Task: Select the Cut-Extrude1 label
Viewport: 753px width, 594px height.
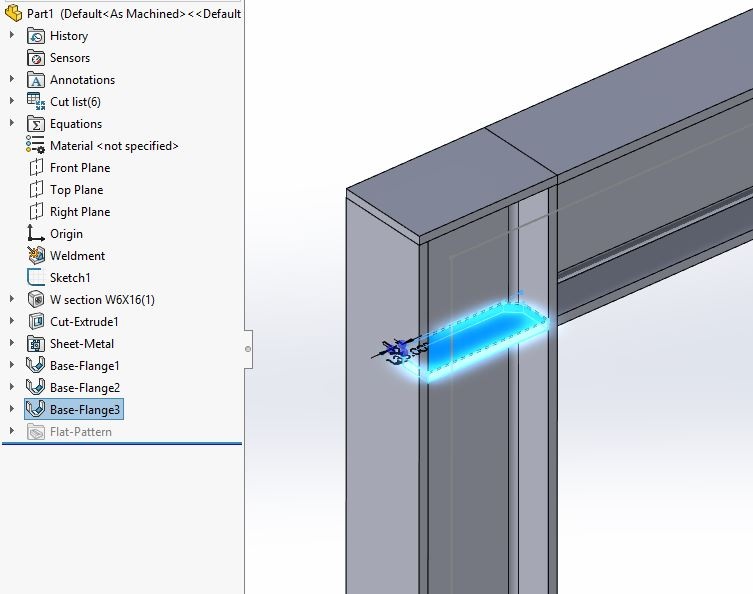Action: point(84,322)
